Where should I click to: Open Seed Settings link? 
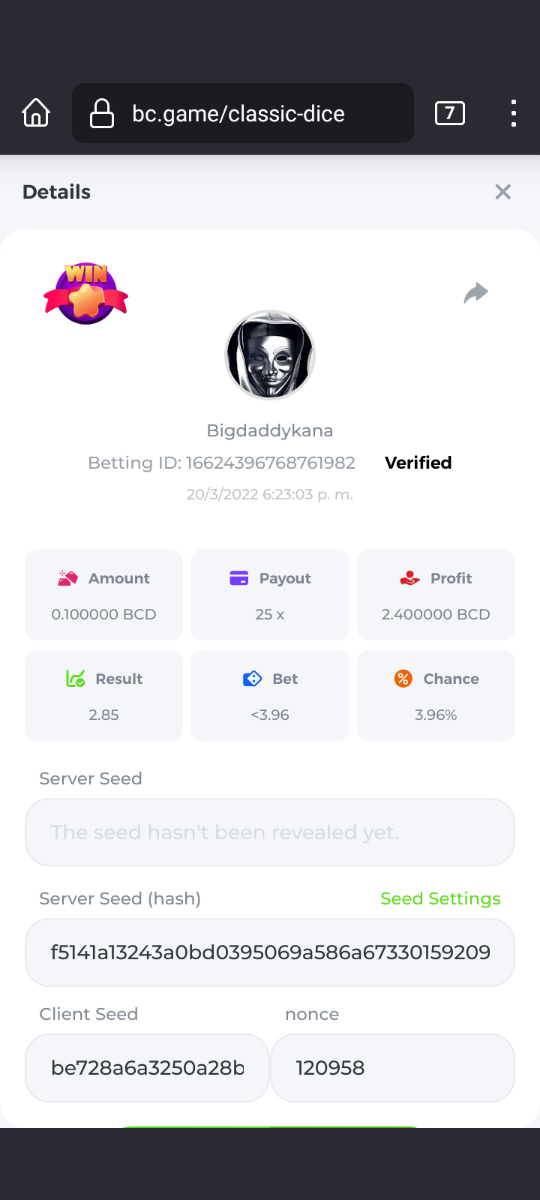440,898
